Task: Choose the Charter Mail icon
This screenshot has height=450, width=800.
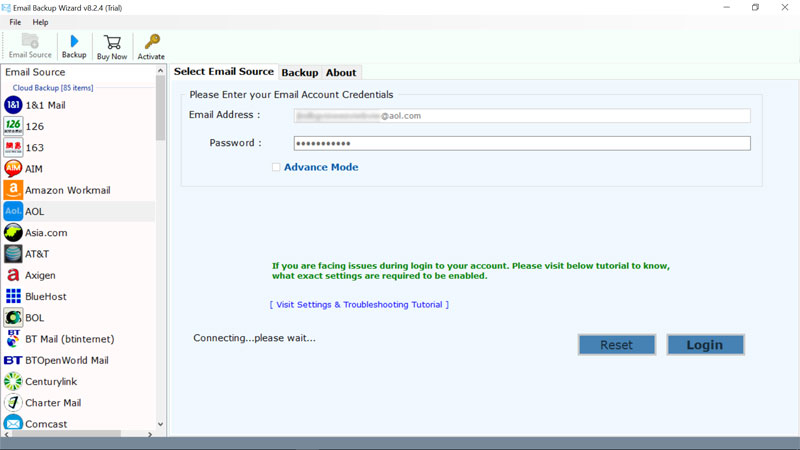Action: [13, 403]
